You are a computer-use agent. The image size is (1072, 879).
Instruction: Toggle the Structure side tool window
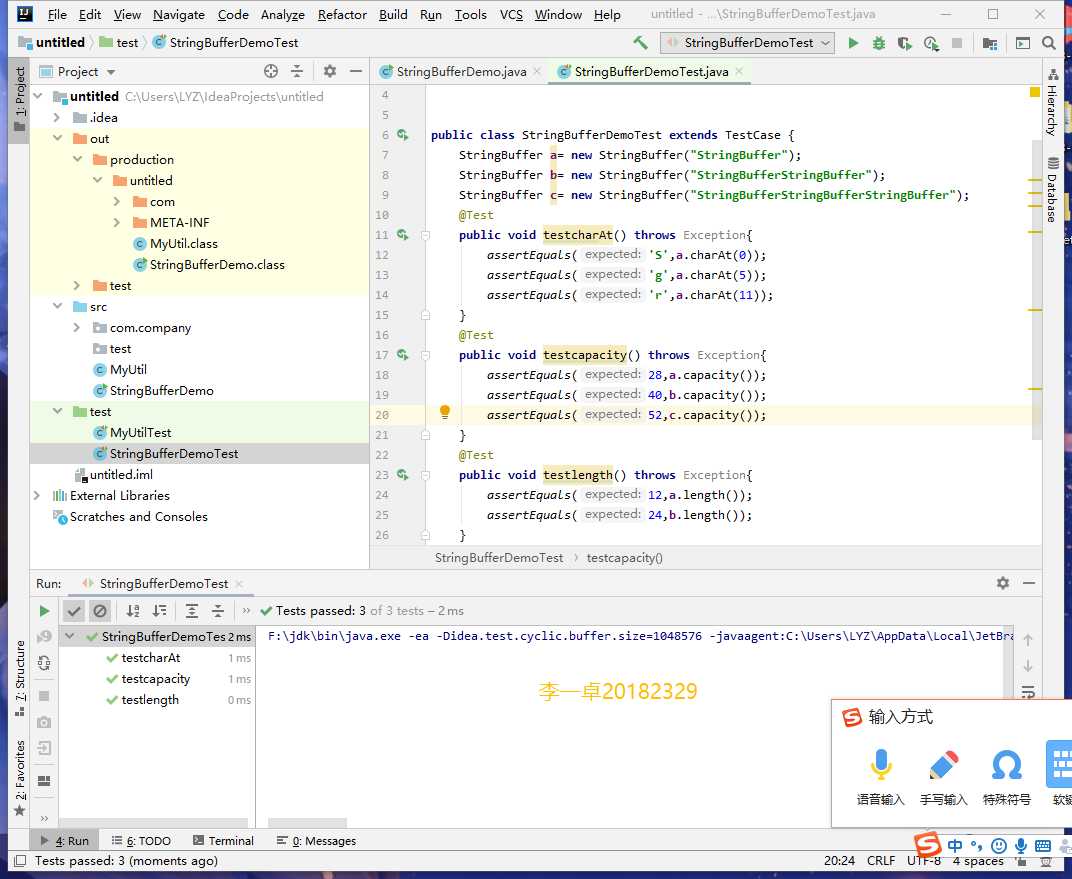19,677
